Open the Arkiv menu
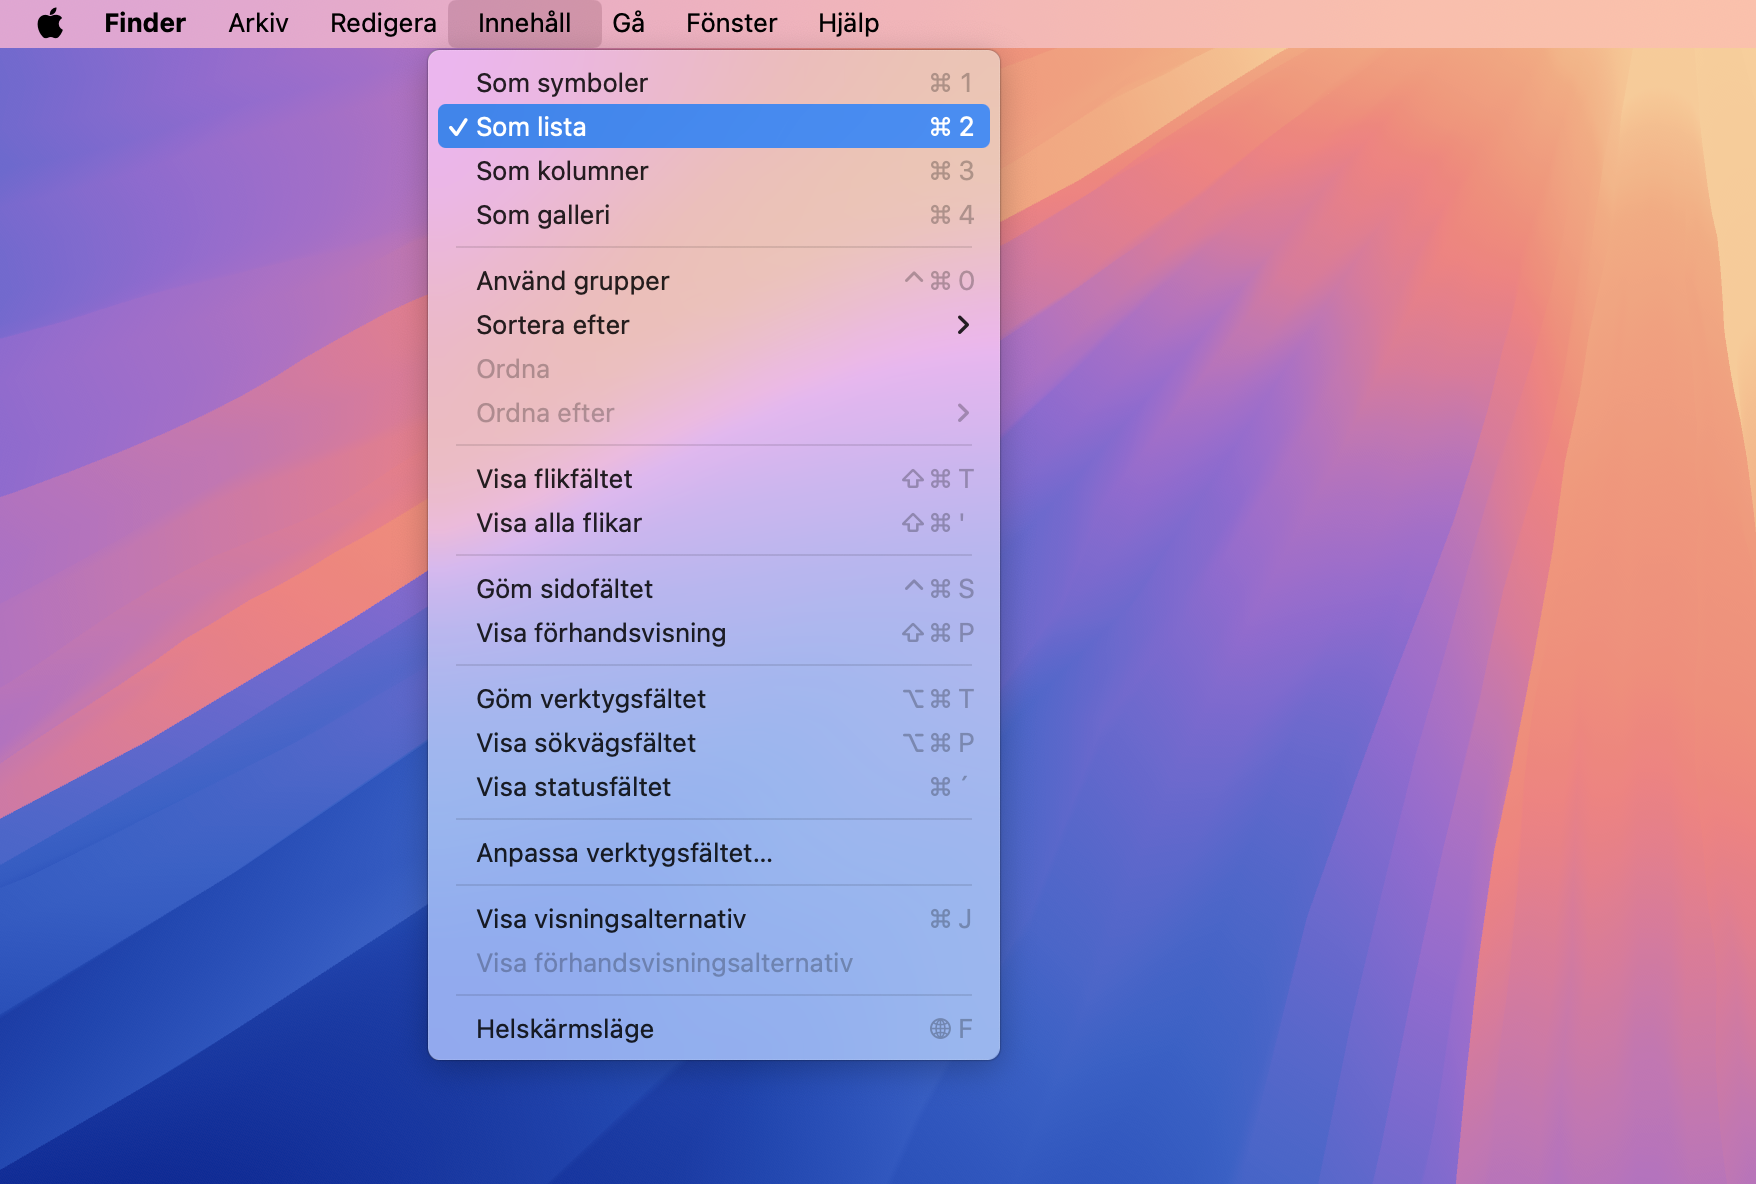1756x1184 pixels. tap(258, 23)
